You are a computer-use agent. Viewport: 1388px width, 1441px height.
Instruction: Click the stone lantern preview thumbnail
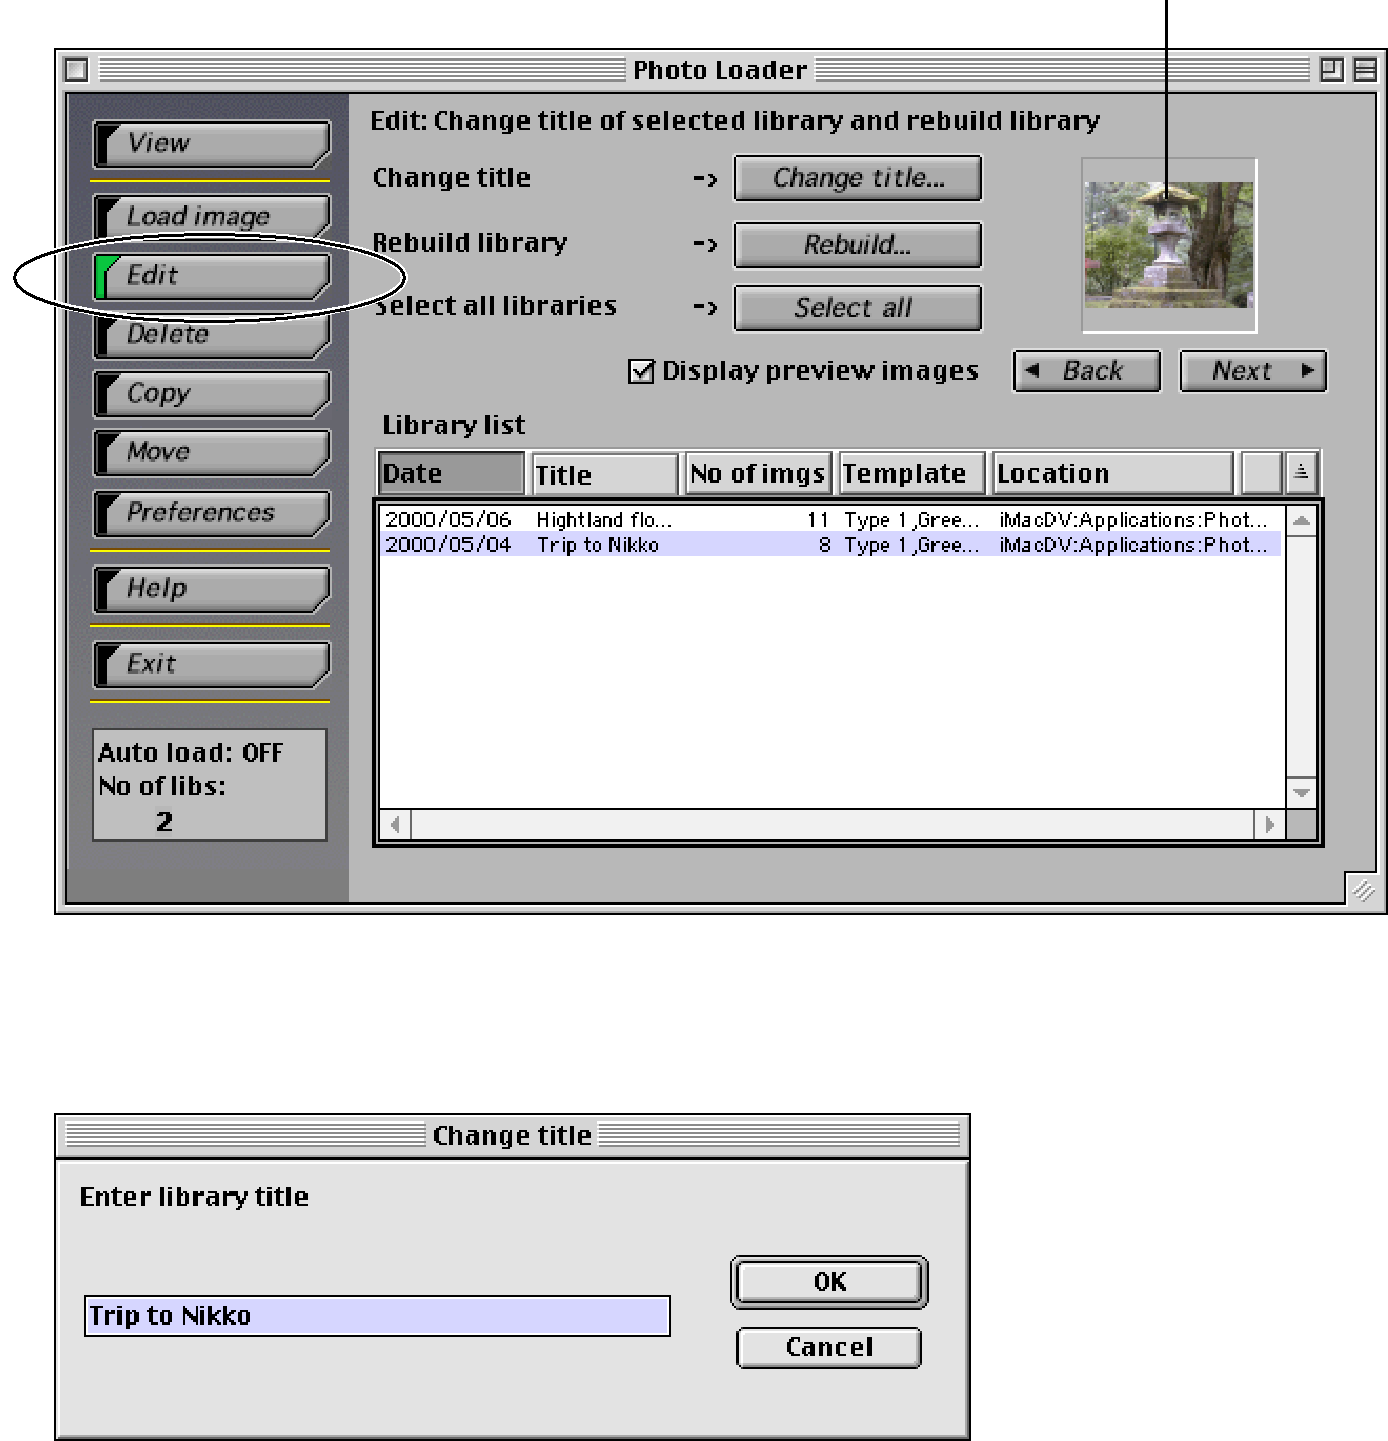point(1169,245)
